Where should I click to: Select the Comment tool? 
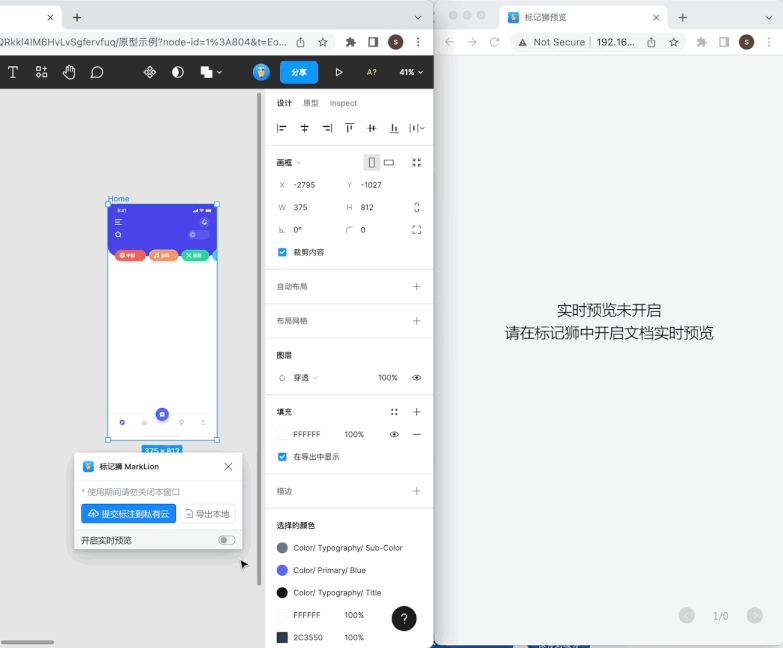pos(97,72)
